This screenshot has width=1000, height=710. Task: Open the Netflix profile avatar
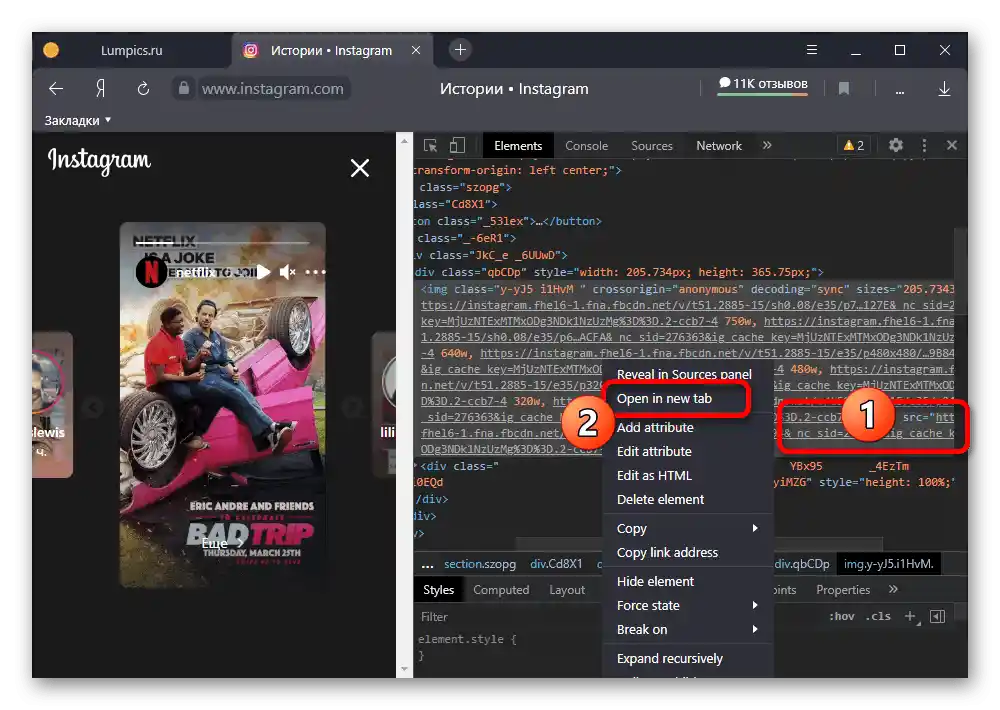(x=151, y=272)
